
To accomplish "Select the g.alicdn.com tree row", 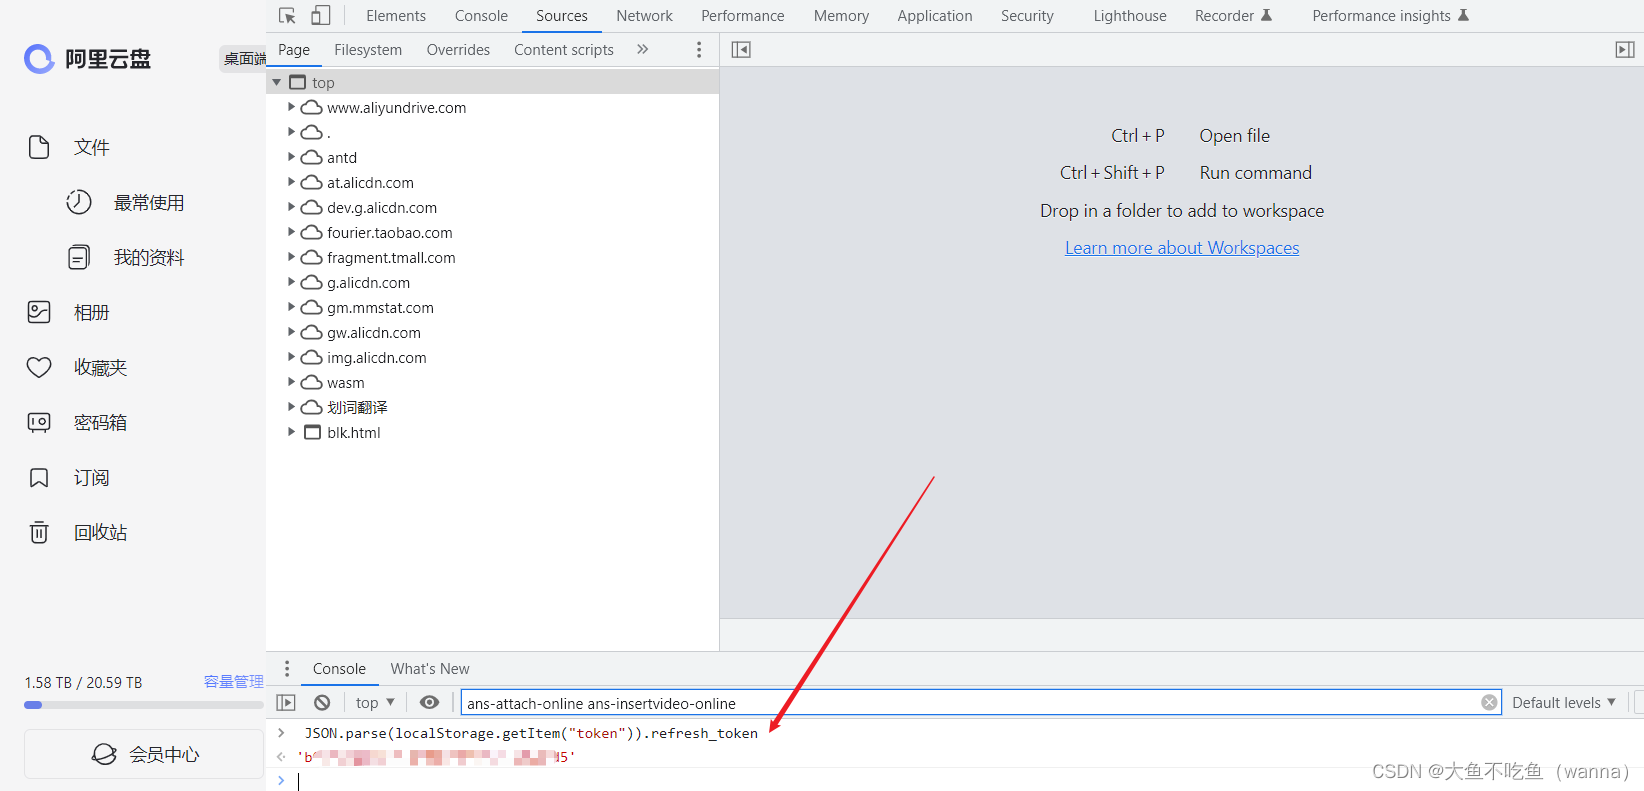I will pyautogui.click(x=493, y=282).
